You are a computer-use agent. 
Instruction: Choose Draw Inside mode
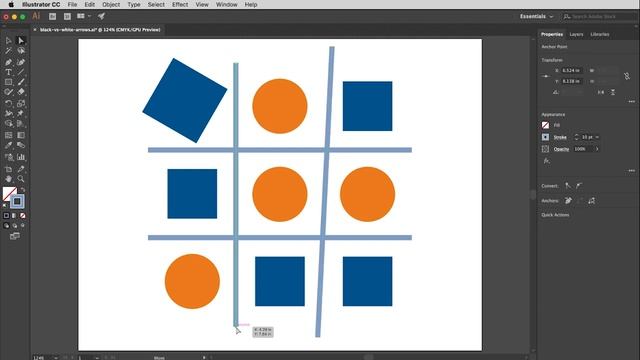(23, 225)
